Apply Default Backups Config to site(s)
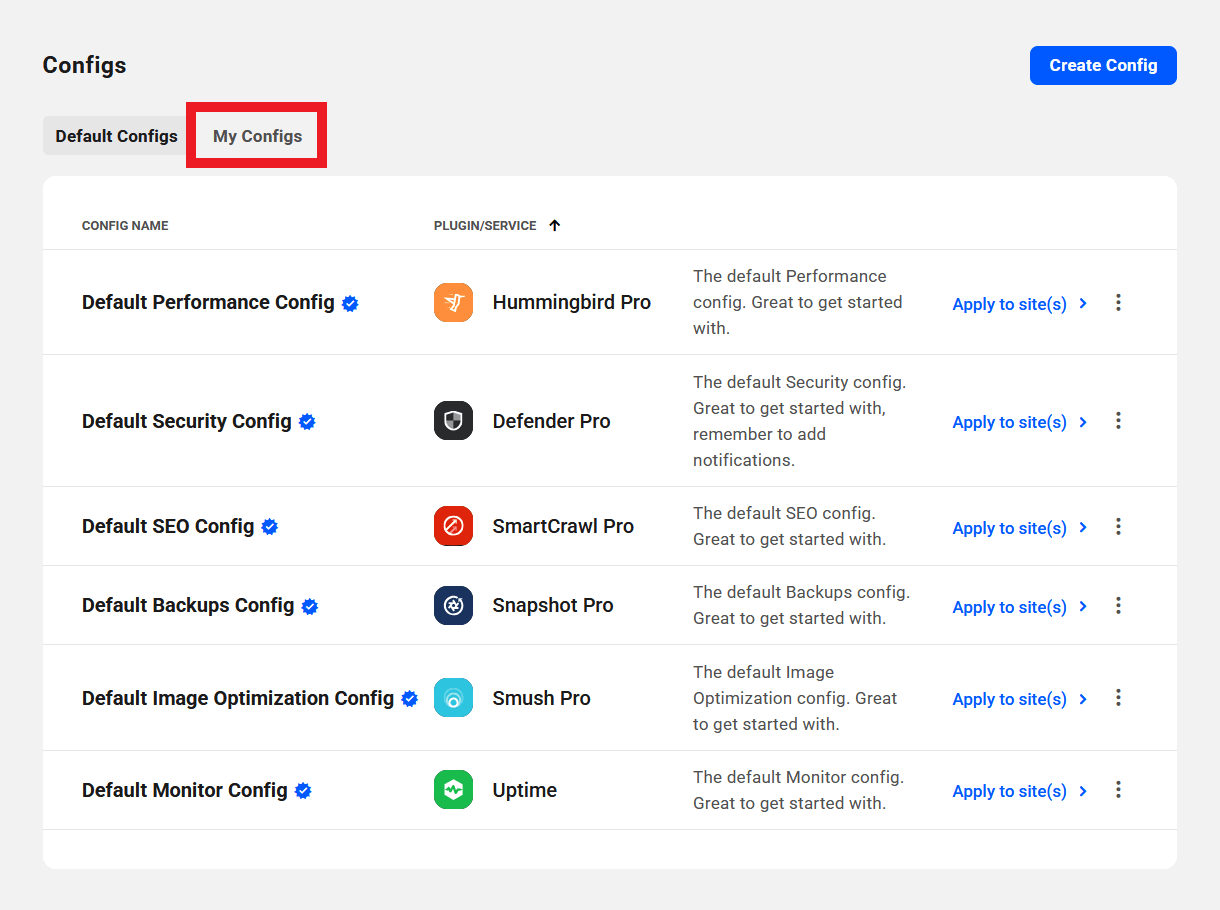 point(1020,607)
